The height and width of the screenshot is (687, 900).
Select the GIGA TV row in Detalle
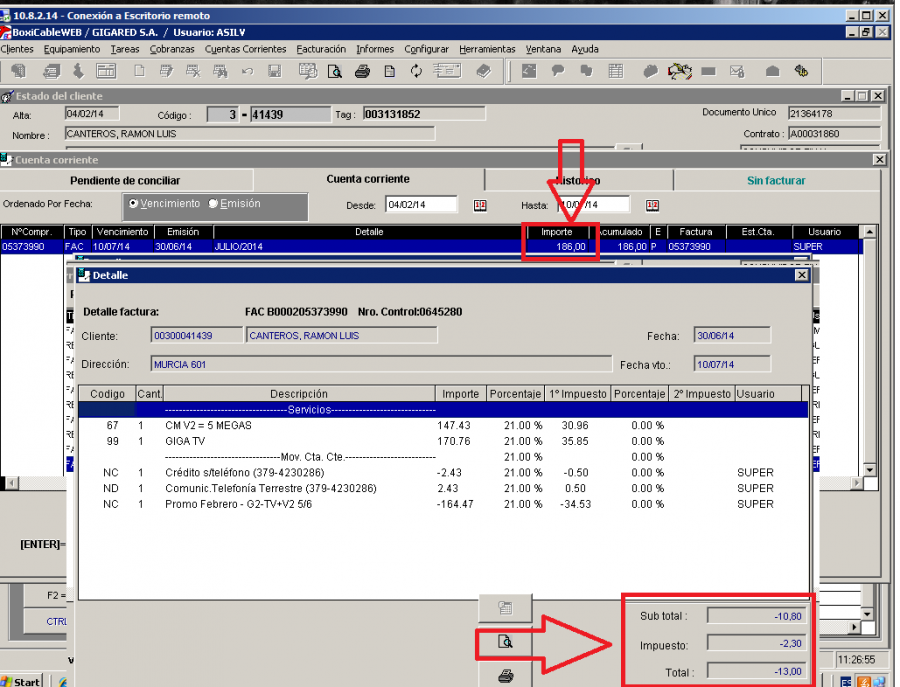pos(186,440)
